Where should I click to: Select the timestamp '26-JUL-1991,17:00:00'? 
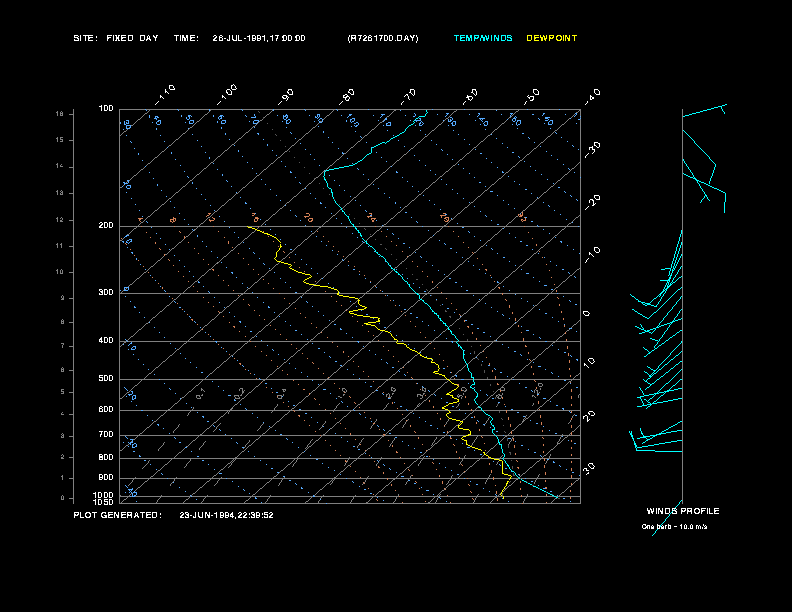click(259, 38)
